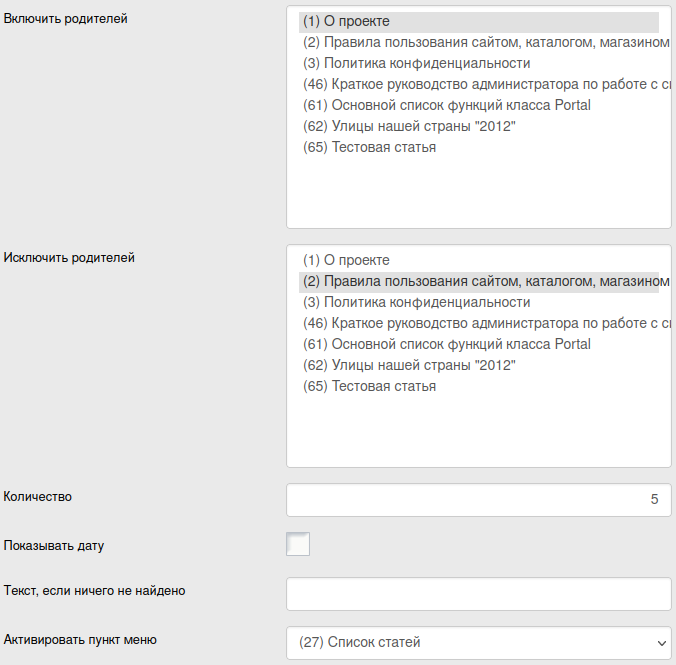This screenshot has width=676, height=665.
Task: Click empty area of Исключить родителей listbox
Action: [478, 430]
